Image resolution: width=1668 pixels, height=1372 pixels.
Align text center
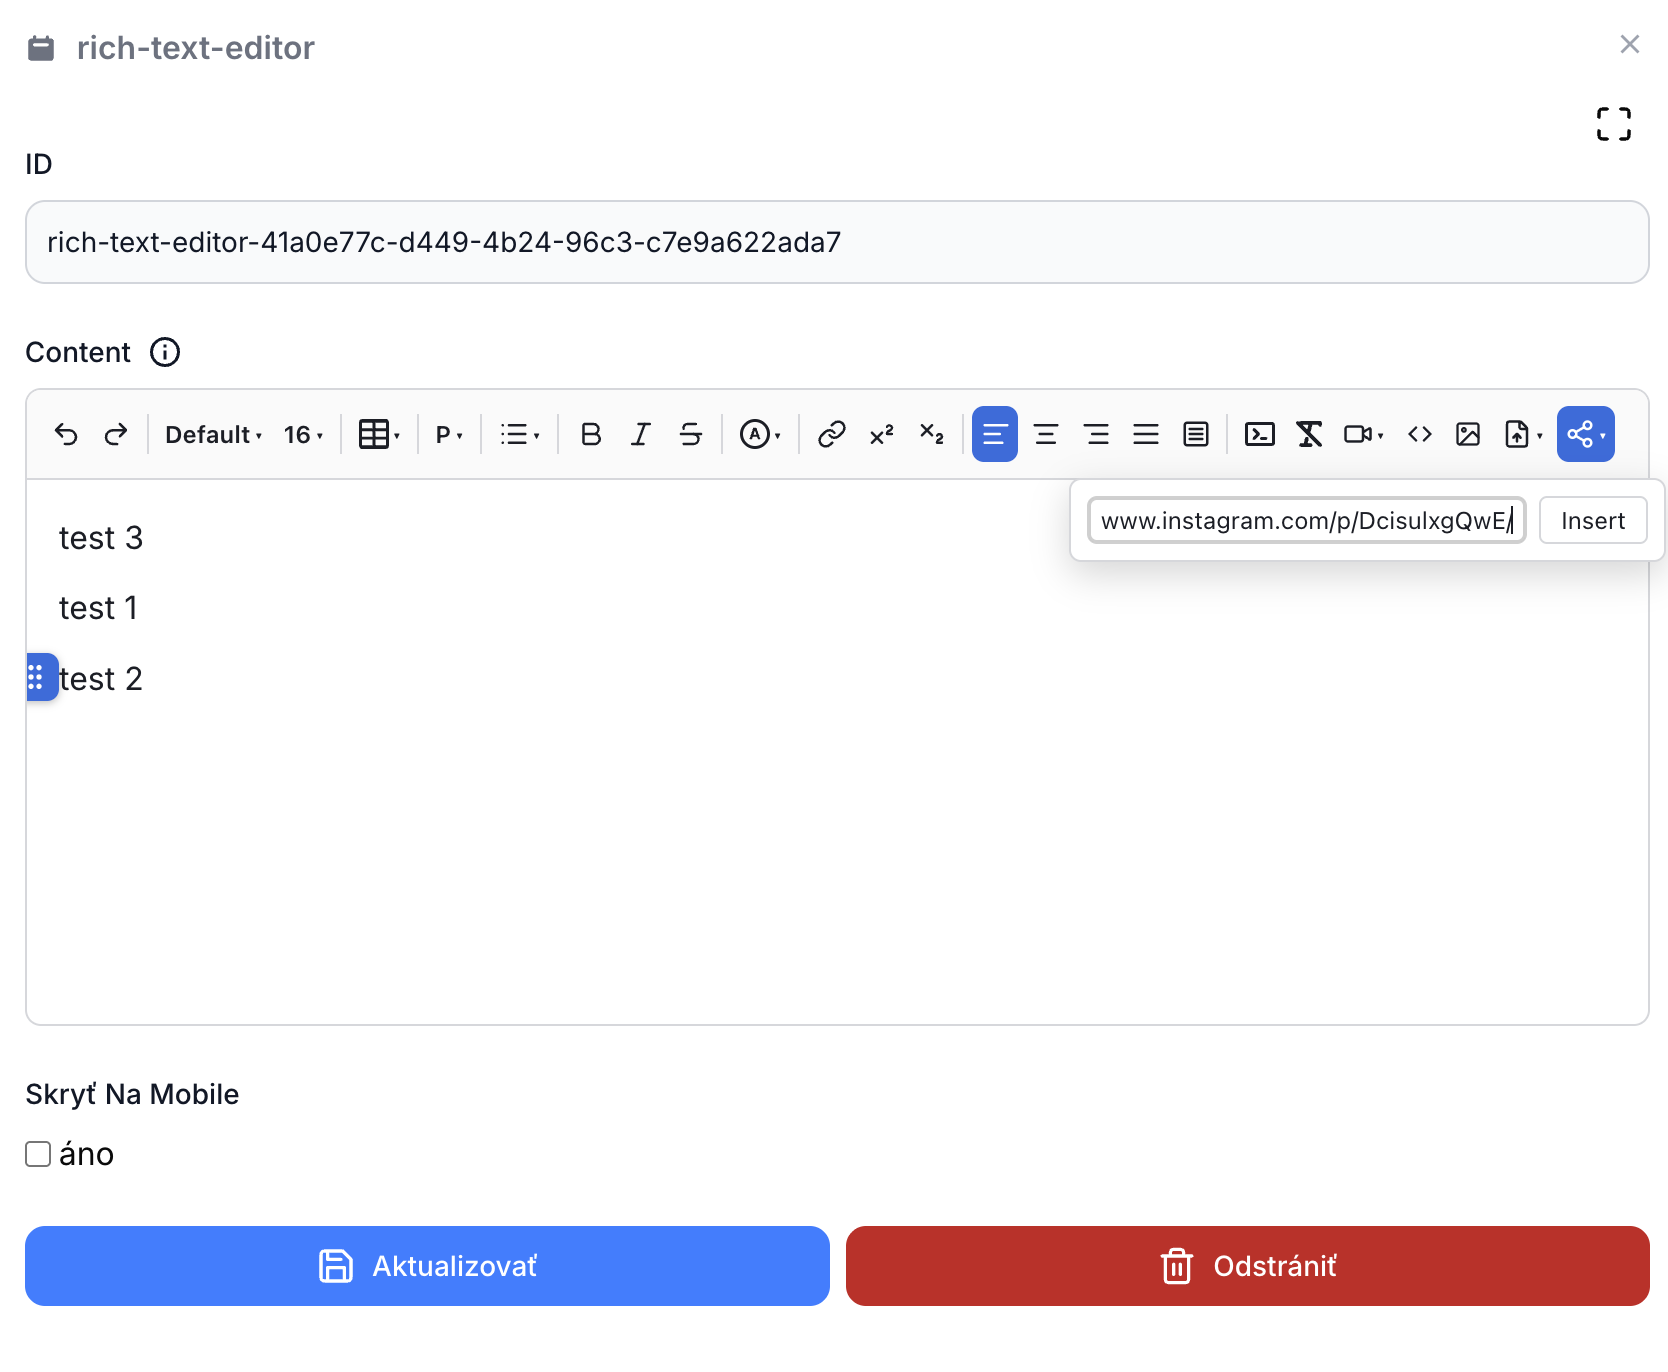1046,434
